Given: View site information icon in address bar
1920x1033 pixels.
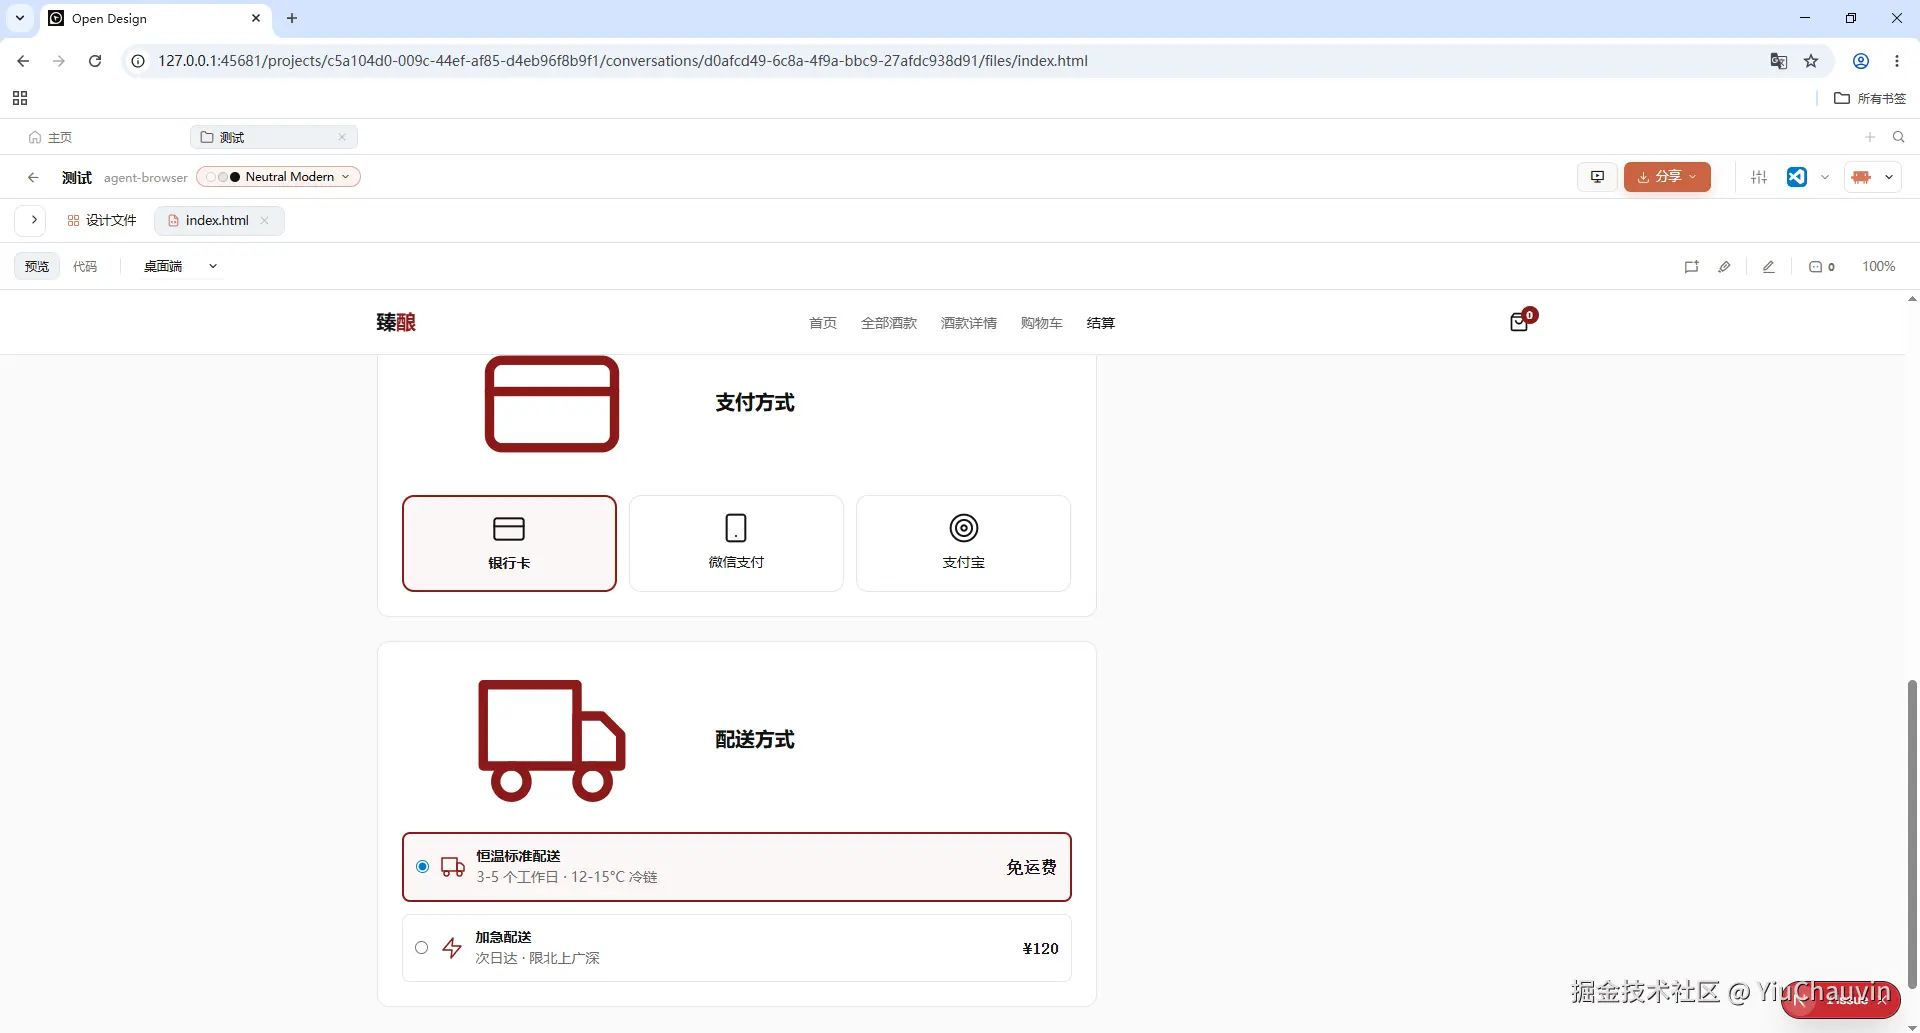Looking at the screenshot, I should point(138,61).
